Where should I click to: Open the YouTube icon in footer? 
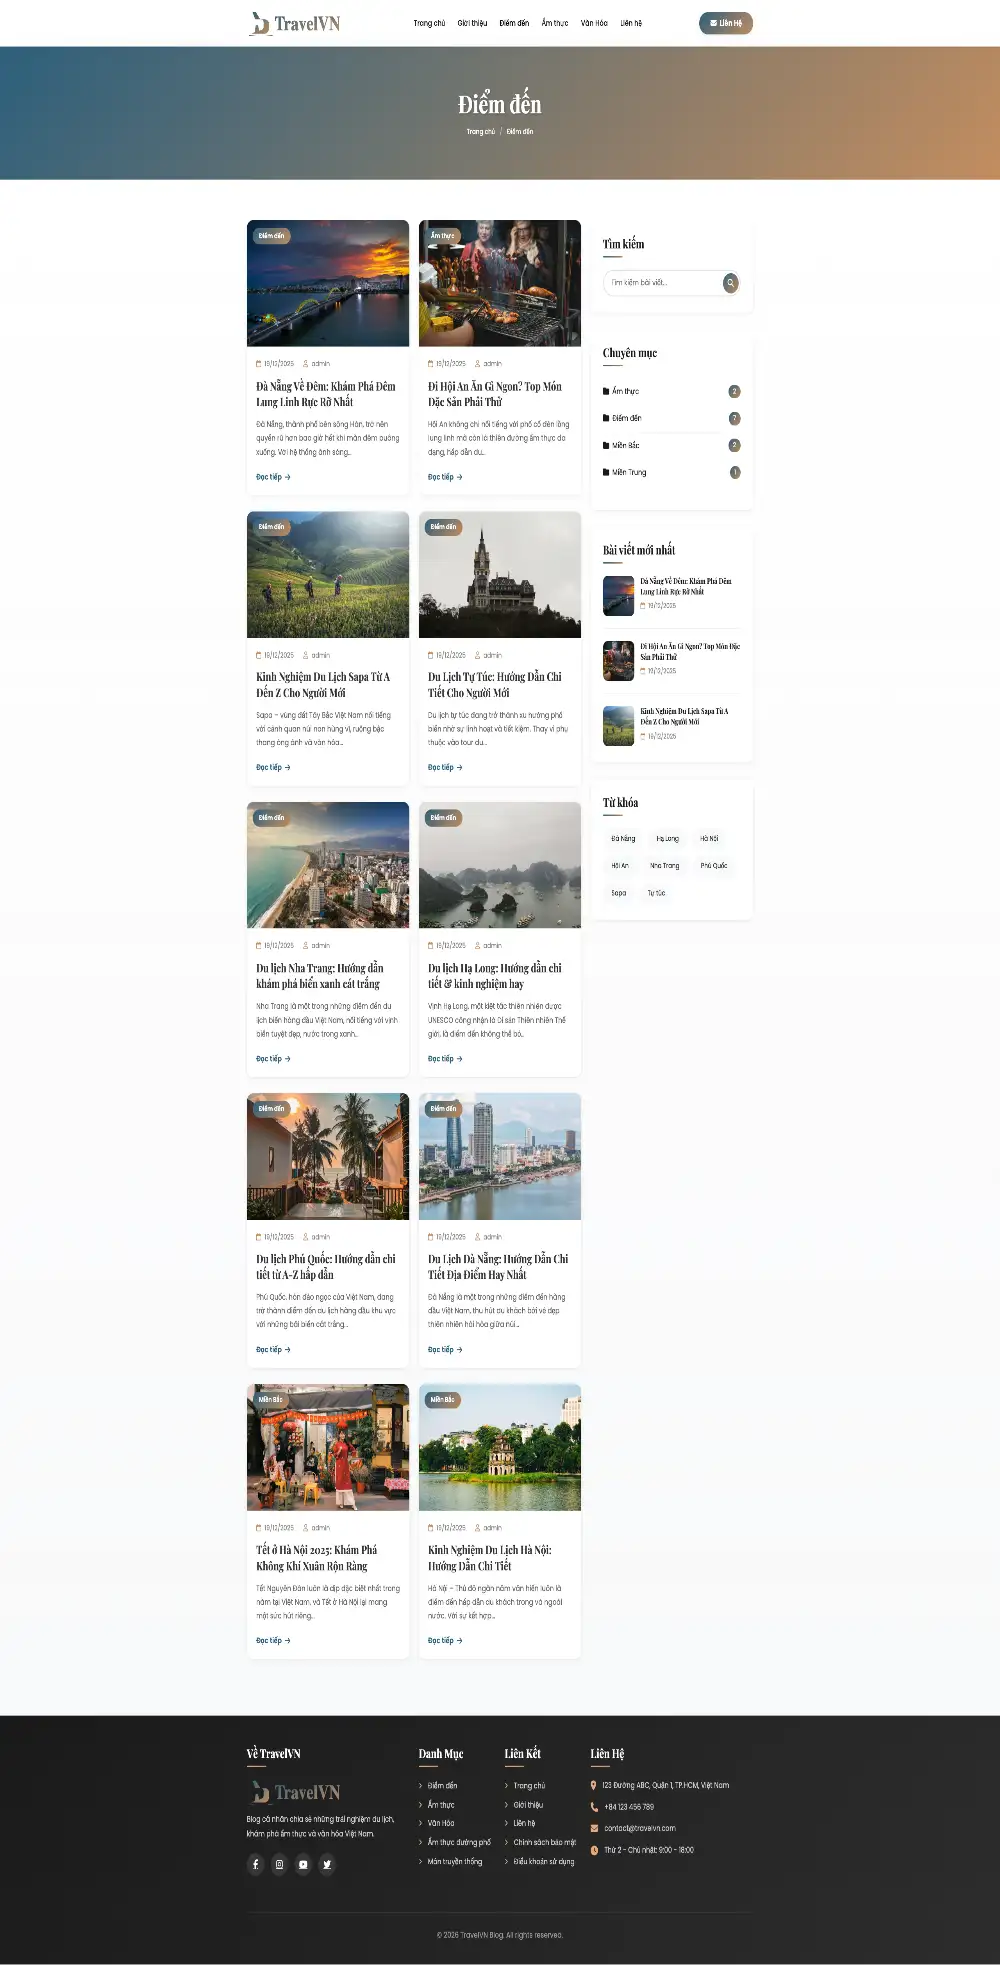tap(303, 1864)
